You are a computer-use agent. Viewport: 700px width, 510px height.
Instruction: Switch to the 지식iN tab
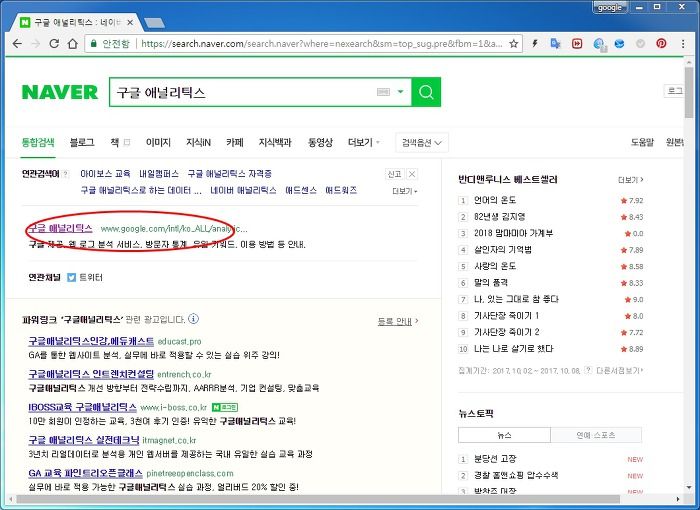tap(198, 142)
